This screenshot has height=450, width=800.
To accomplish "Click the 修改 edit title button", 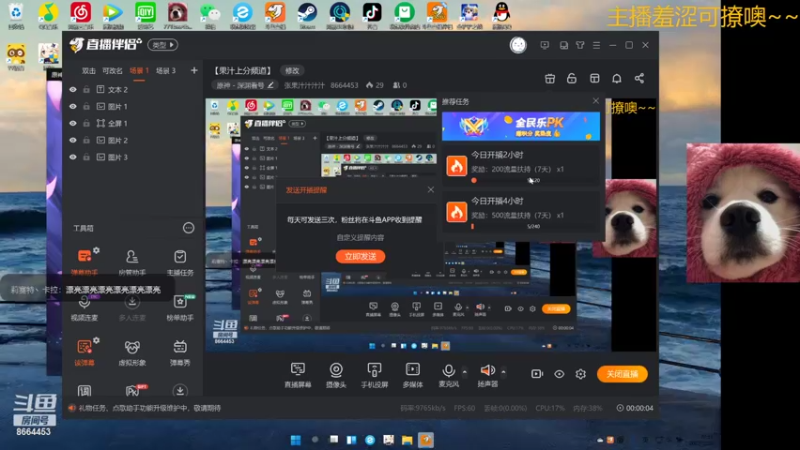I will (x=292, y=70).
